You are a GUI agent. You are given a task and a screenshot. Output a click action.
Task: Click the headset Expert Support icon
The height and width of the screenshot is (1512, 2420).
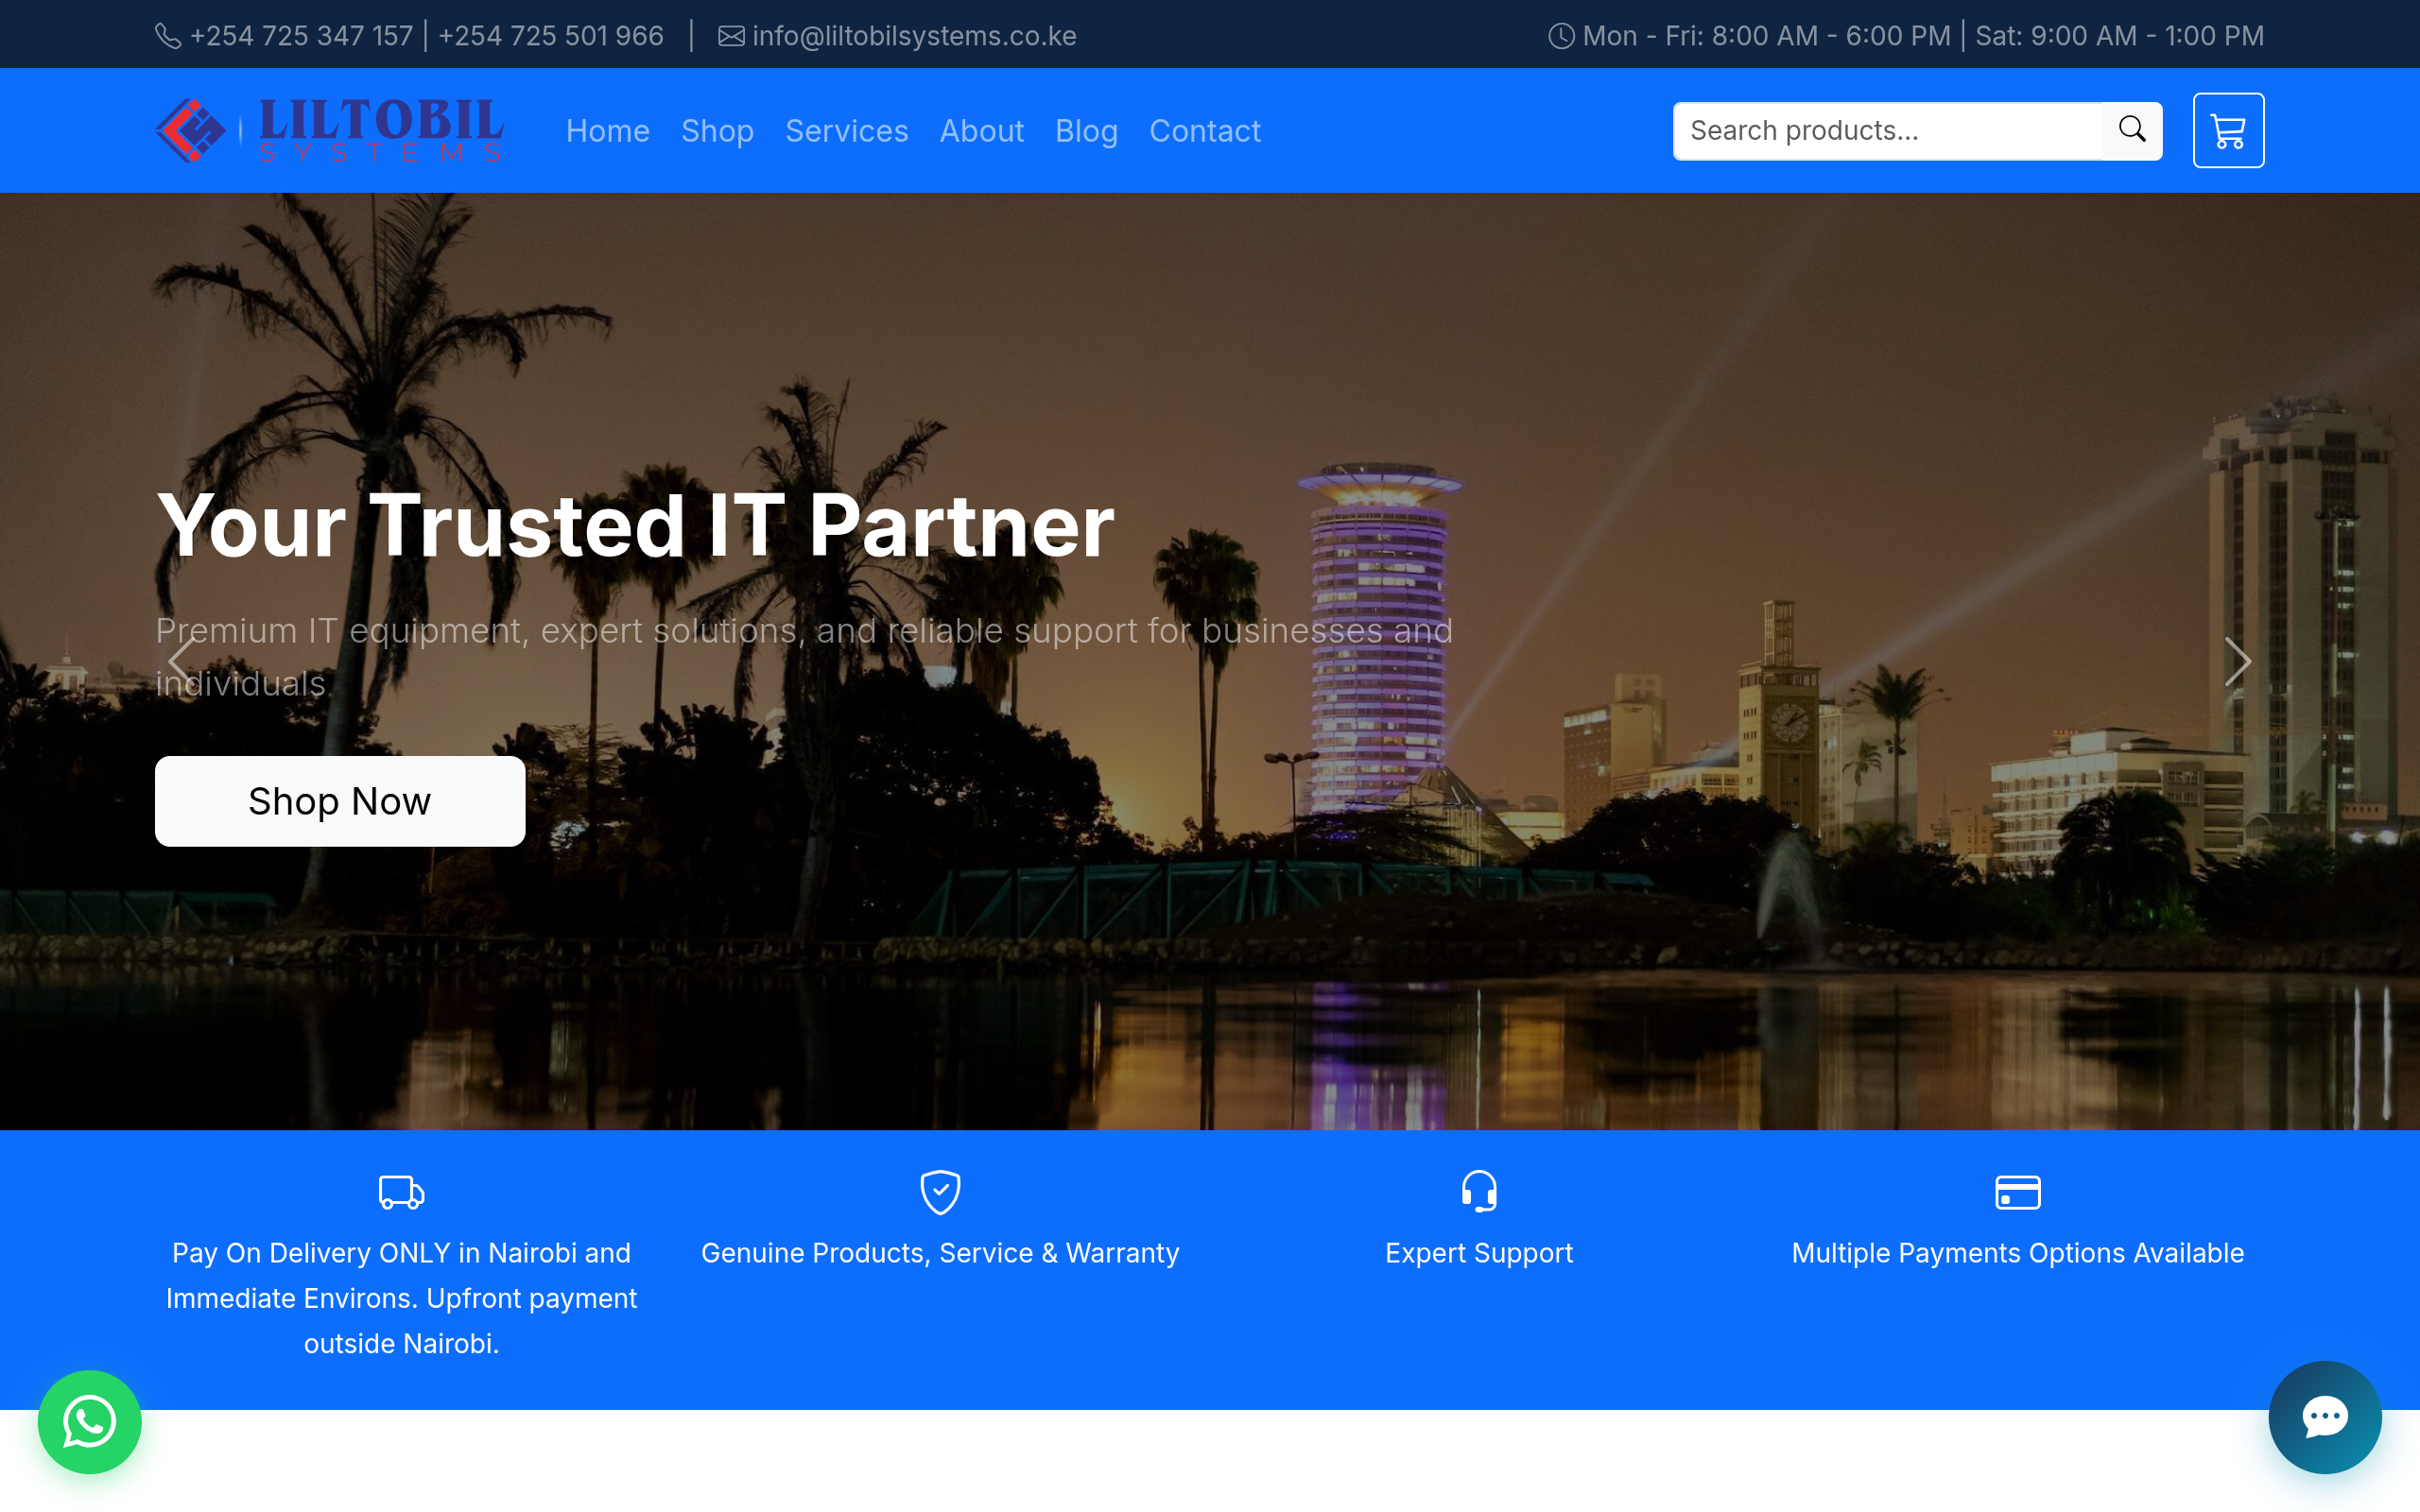point(1479,1192)
